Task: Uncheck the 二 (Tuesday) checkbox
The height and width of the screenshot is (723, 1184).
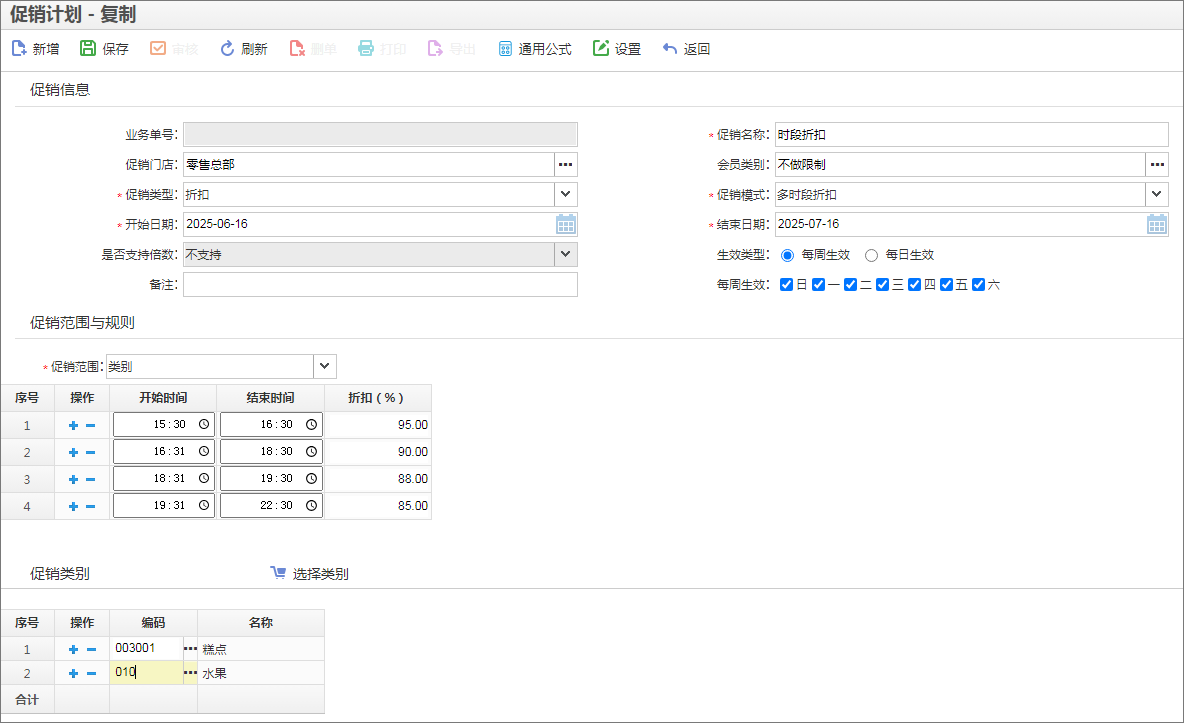Action: pyautogui.click(x=850, y=285)
